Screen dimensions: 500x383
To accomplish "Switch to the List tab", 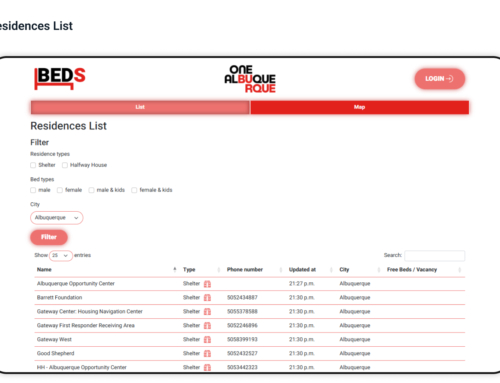I will click(140, 107).
